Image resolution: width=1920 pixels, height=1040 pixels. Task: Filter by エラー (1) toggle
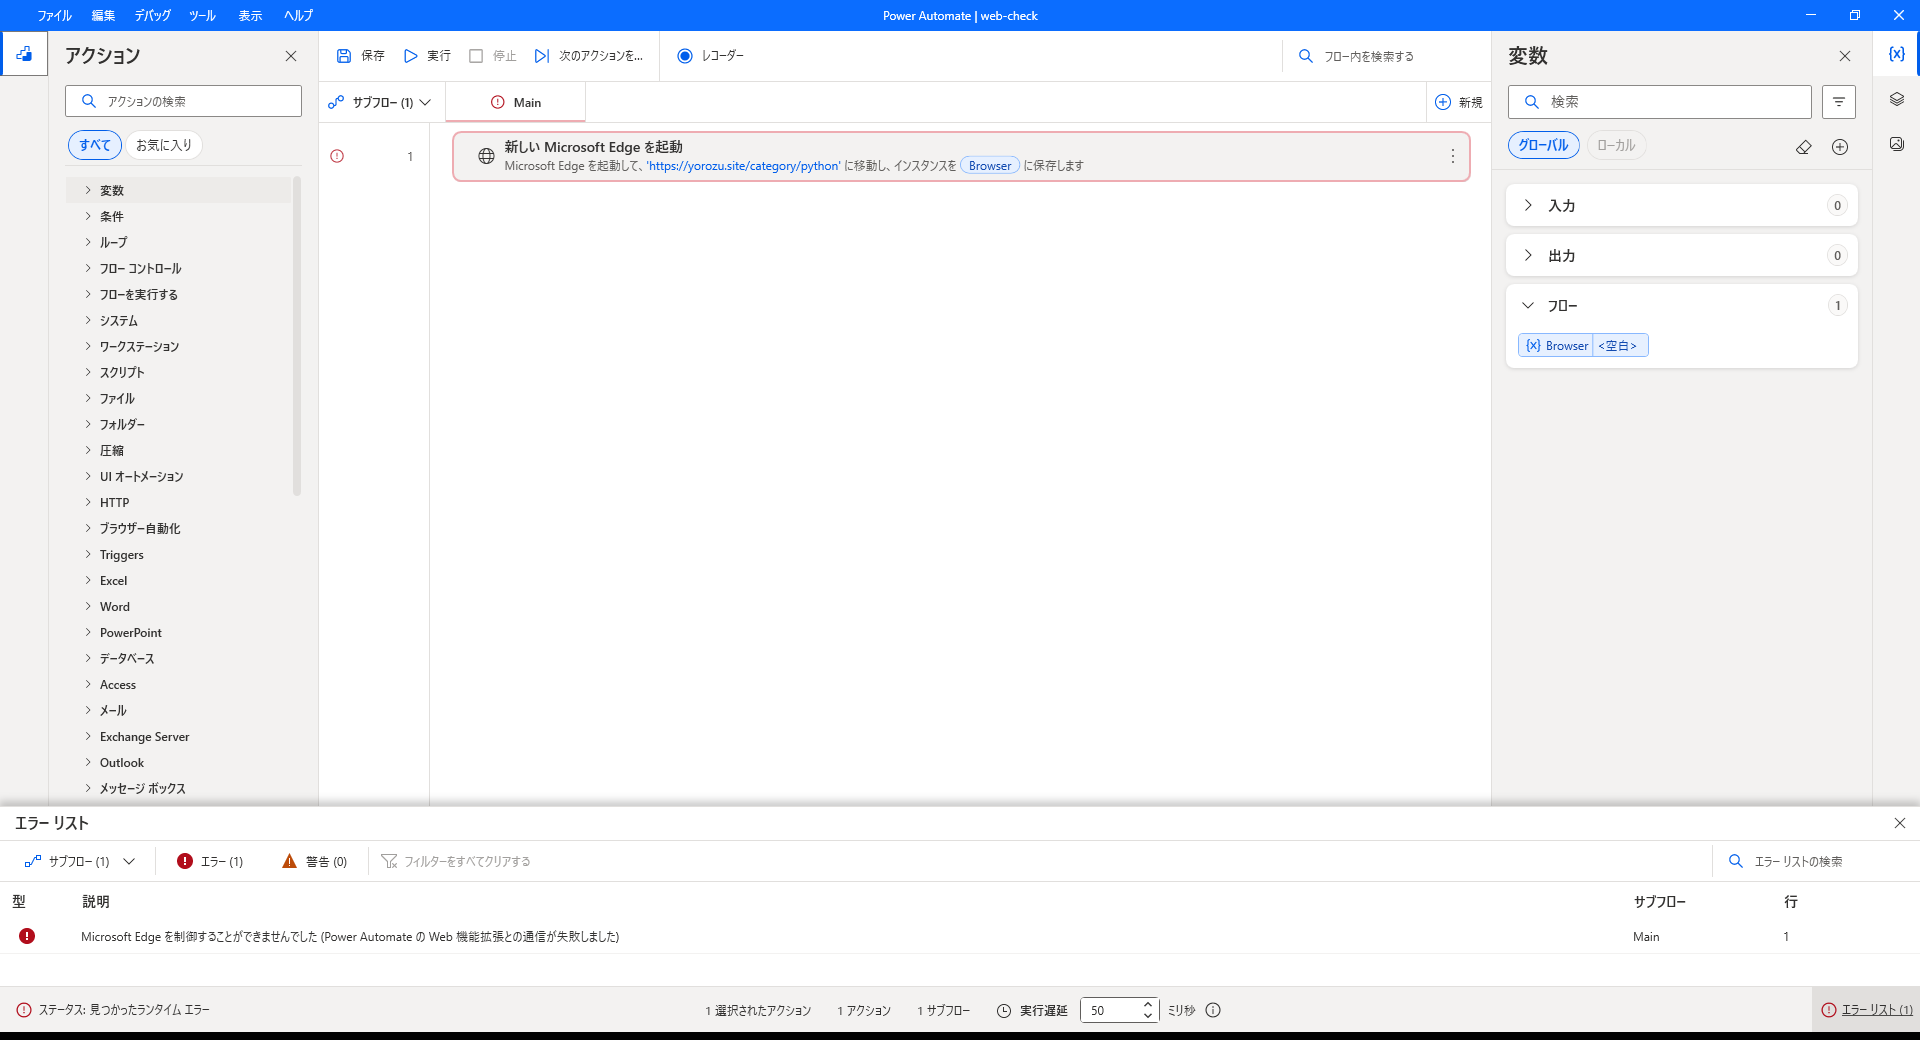pyautogui.click(x=210, y=861)
